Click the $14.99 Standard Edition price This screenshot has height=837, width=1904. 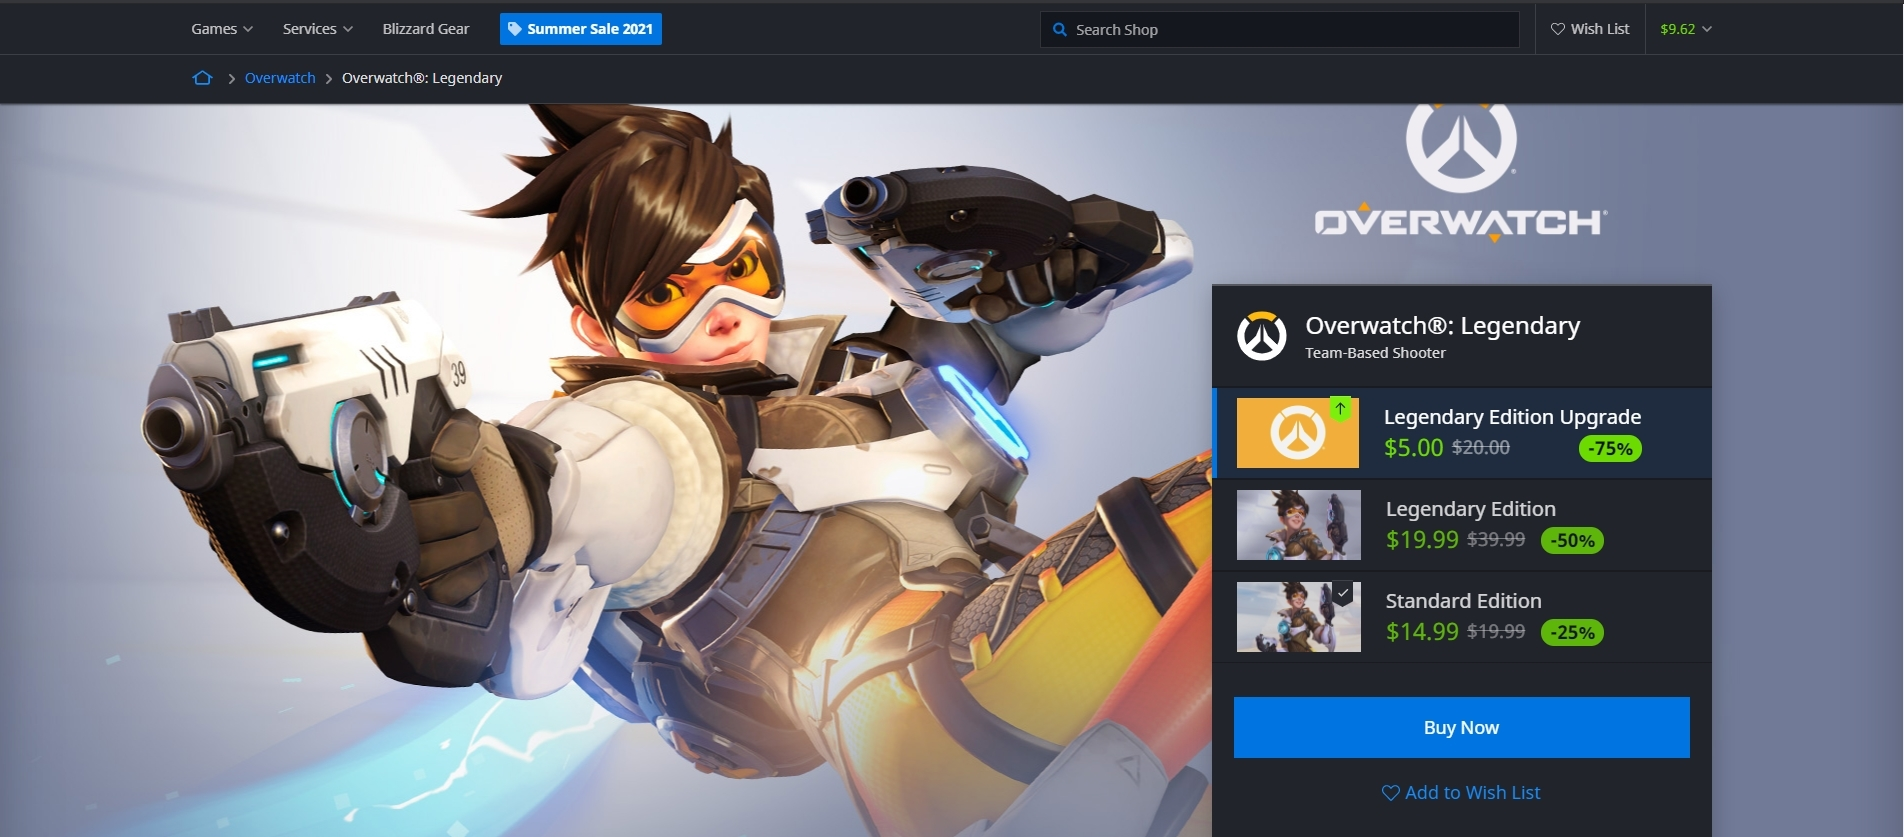[1422, 632]
